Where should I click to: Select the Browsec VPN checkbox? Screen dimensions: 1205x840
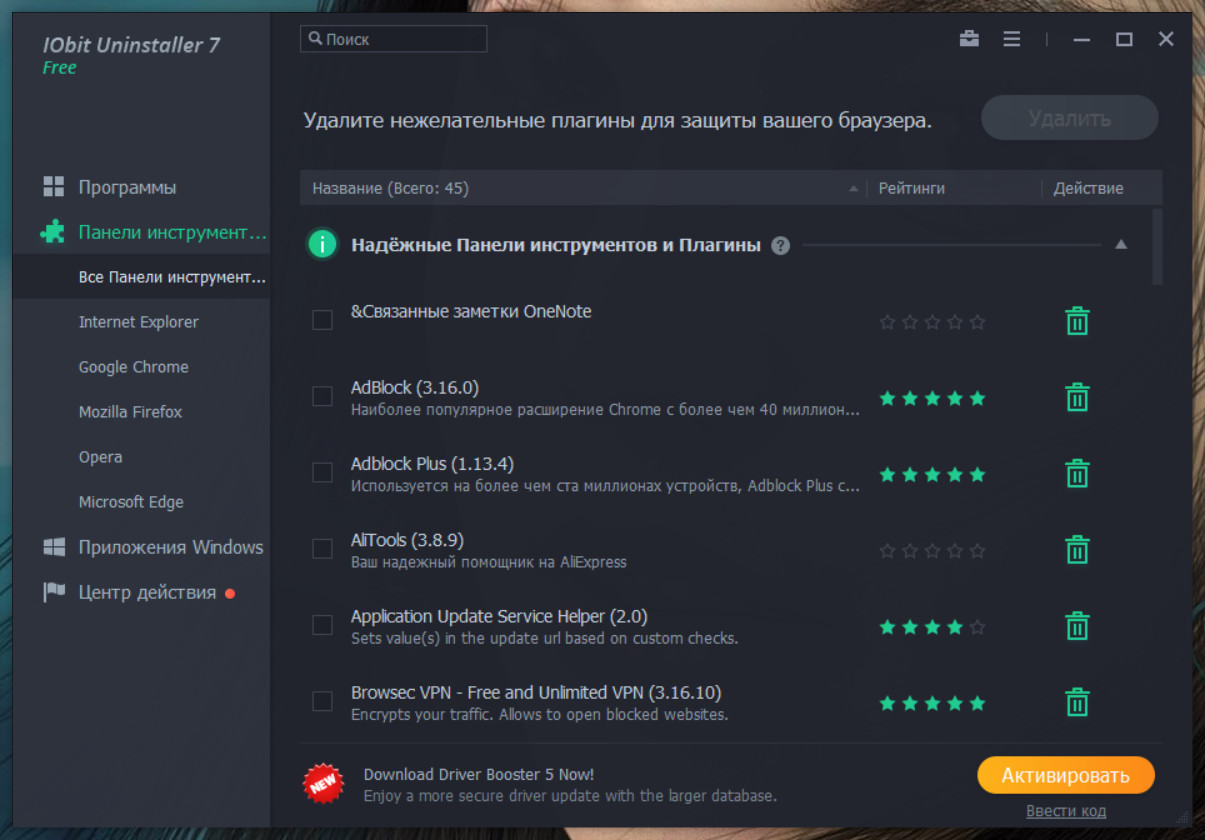tap(323, 701)
